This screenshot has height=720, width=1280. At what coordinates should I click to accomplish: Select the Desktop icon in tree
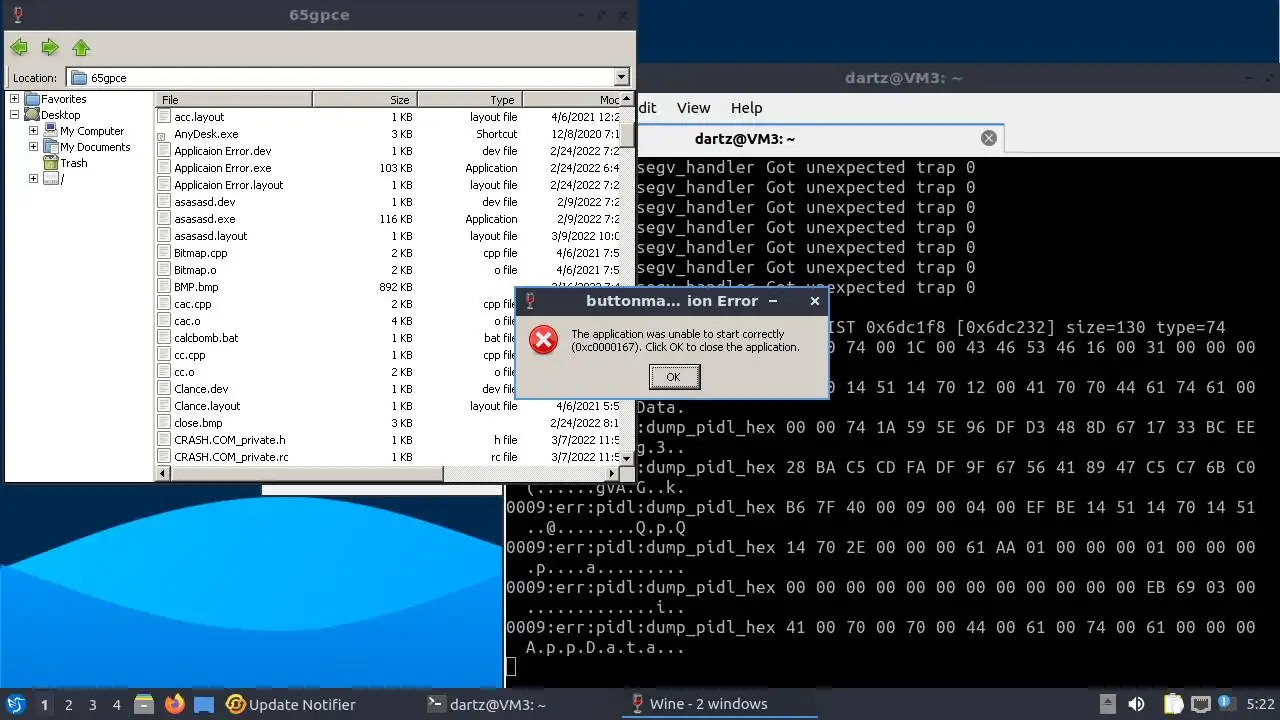[32, 115]
